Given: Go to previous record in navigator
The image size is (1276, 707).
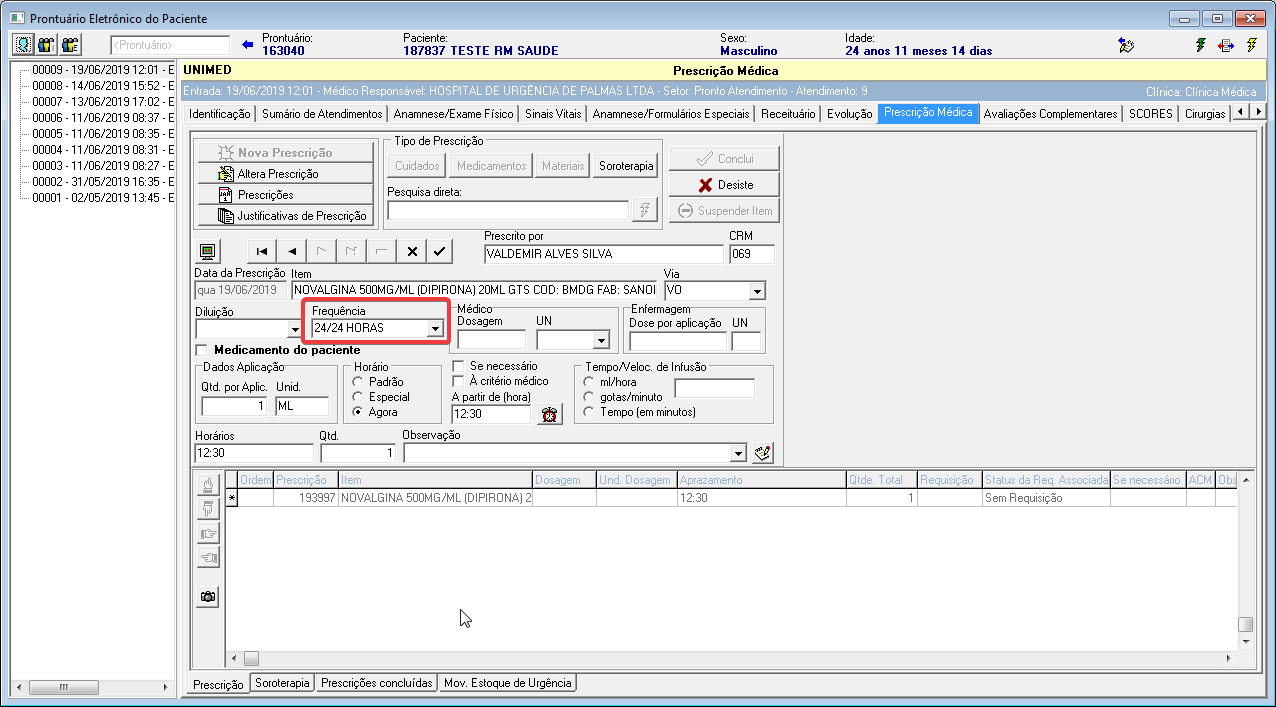Looking at the screenshot, I should [292, 251].
